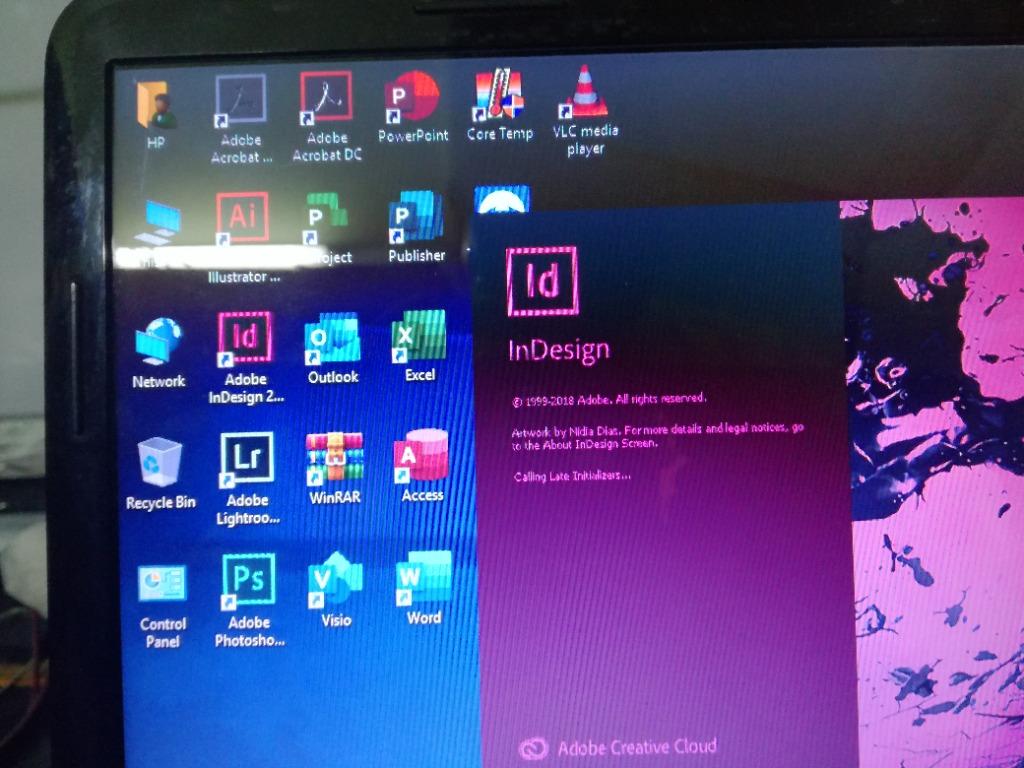The height and width of the screenshot is (768, 1024).
Task: Open the HP user folder icon
Action: coord(155,104)
